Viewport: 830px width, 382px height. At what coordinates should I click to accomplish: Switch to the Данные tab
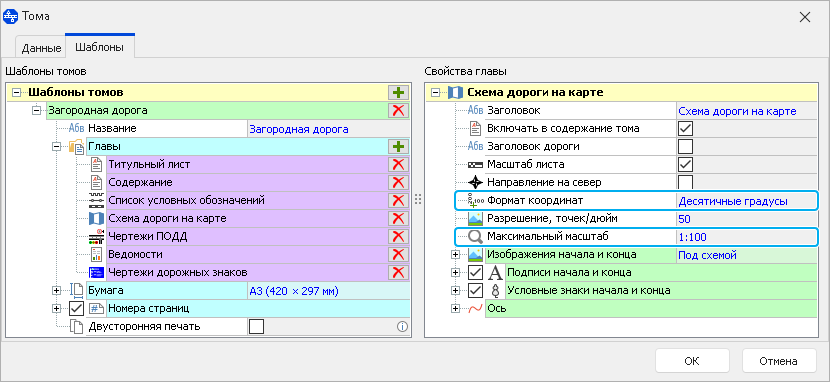coord(41,48)
